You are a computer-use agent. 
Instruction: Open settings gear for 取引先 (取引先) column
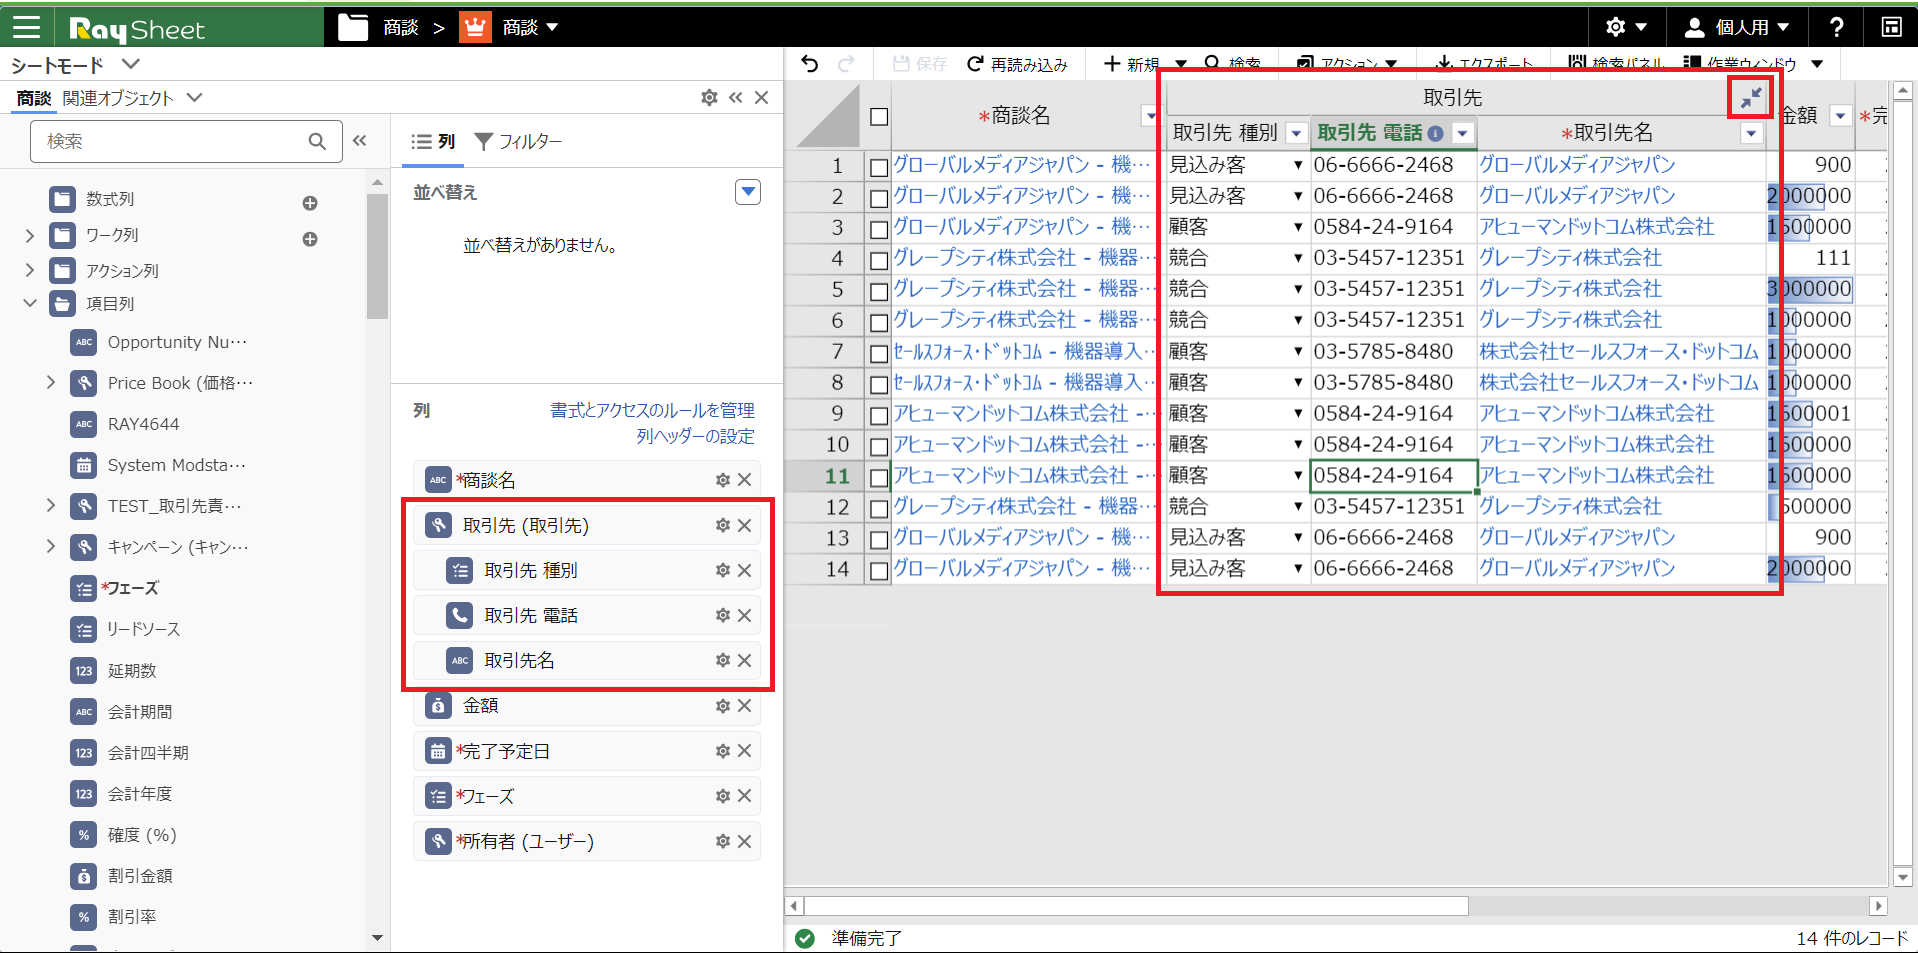pyautogui.click(x=723, y=525)
